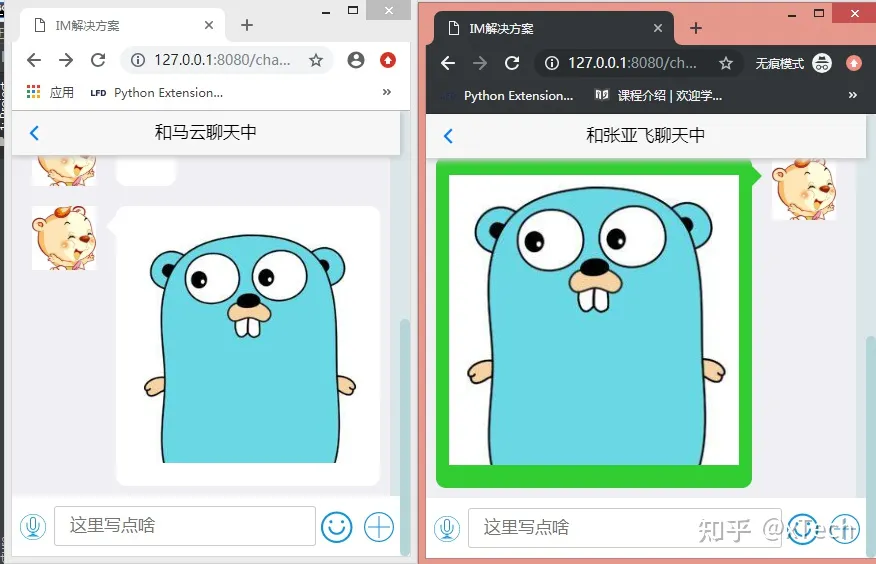Open emoji smiley picker in left chat
The height and width of the screenshot is (564, 876).
tap(336, 527)
